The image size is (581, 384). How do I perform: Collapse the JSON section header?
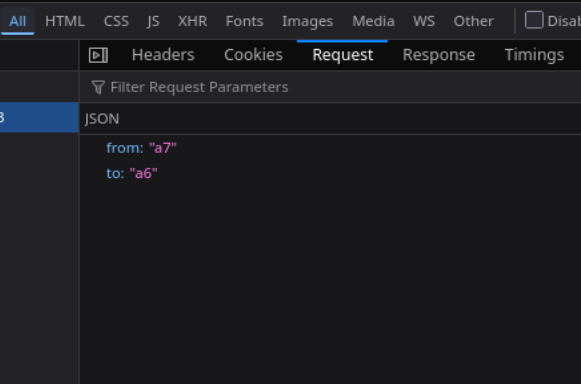click(x=331, y=119)
